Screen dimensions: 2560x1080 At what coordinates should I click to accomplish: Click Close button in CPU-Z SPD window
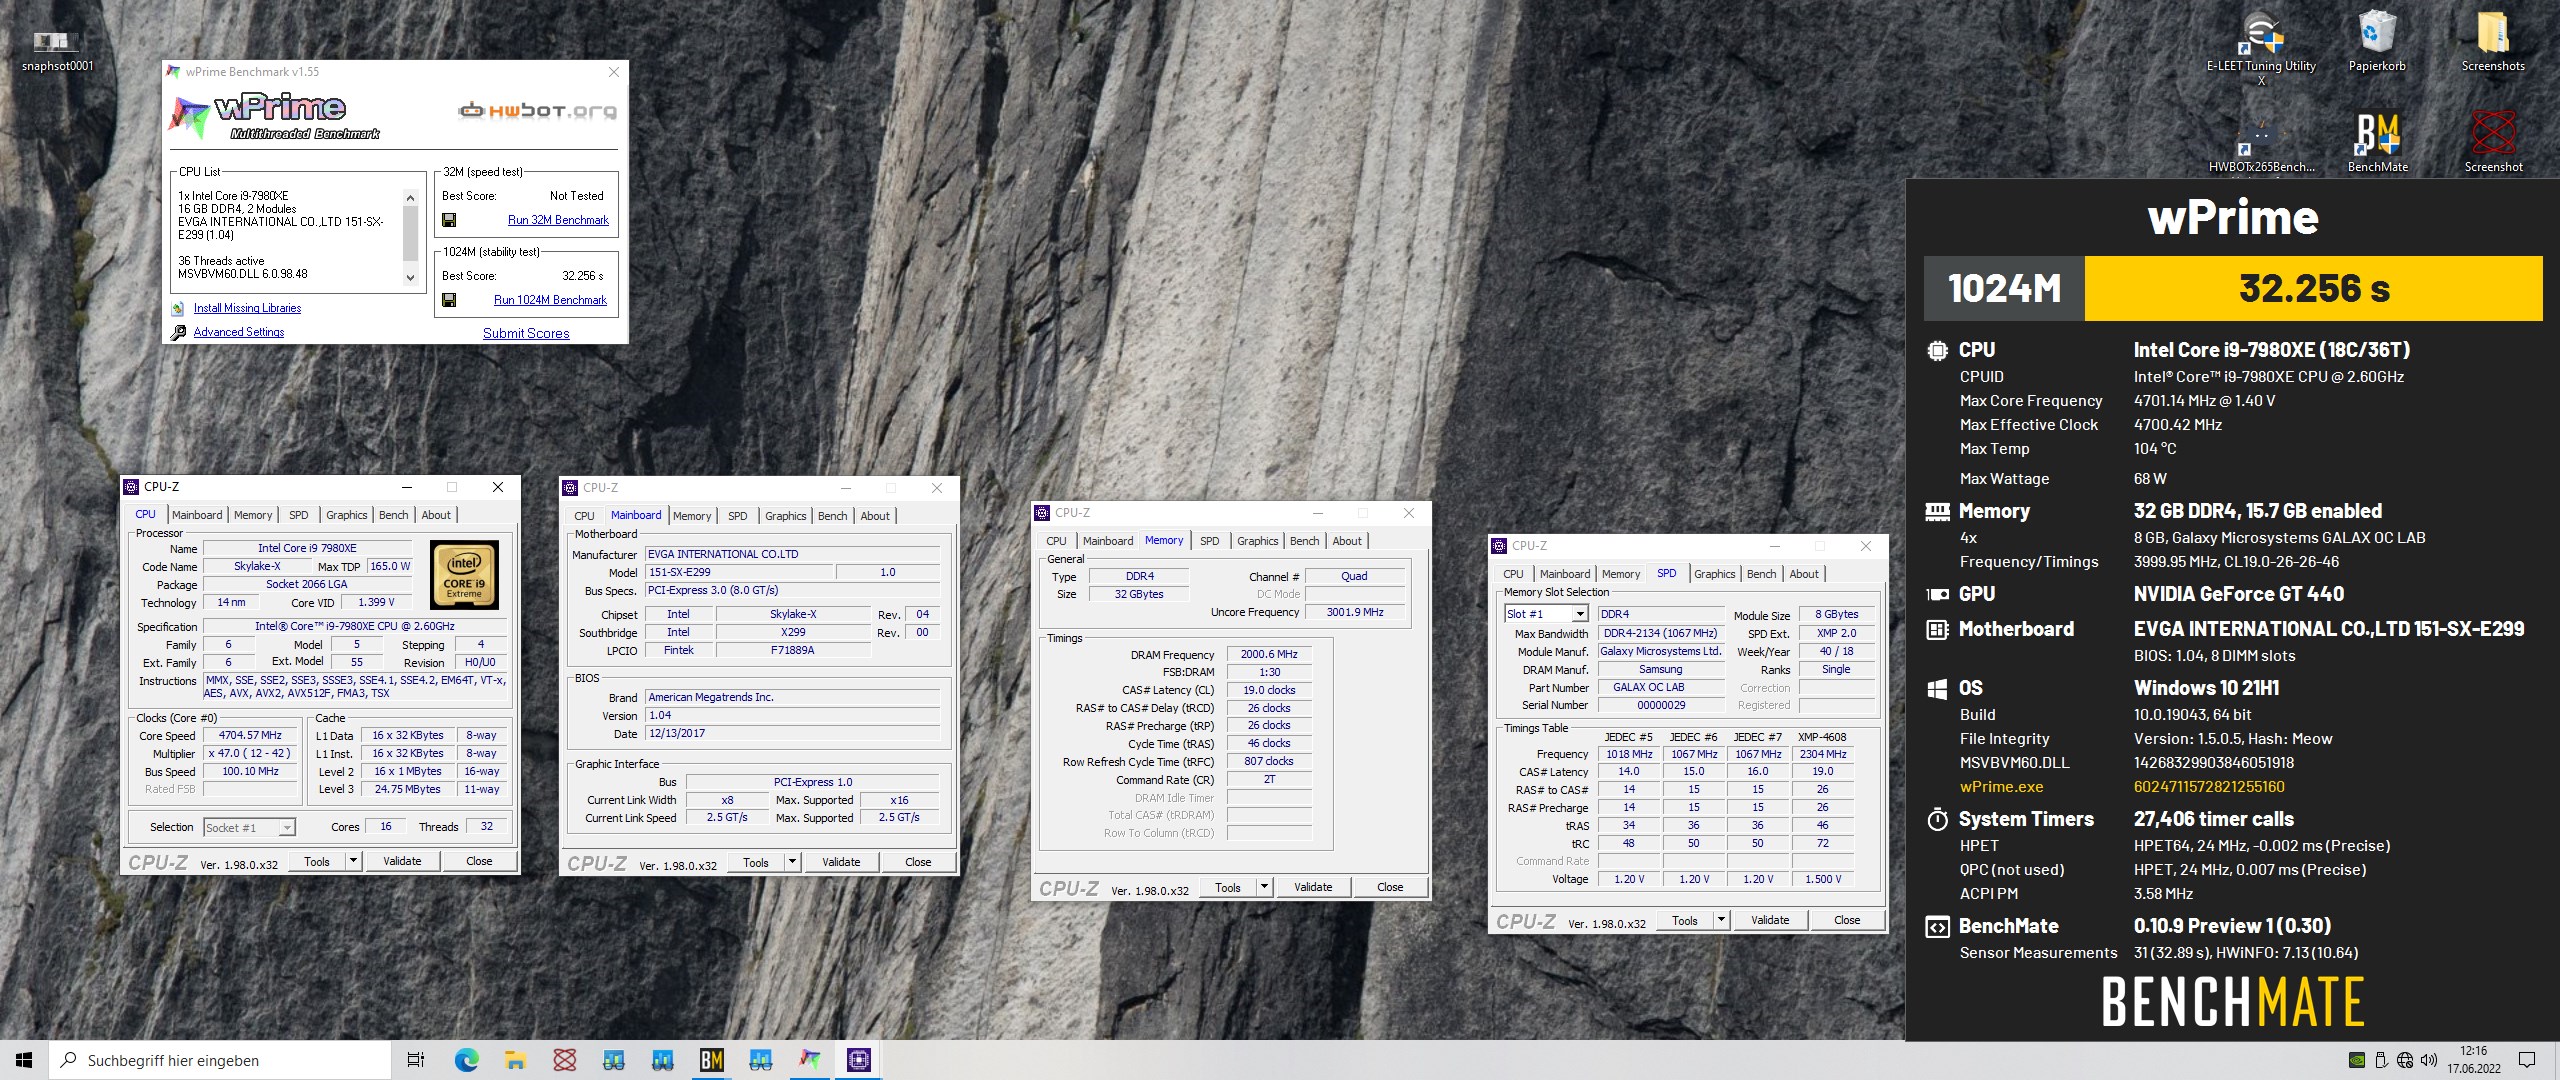[1847, 920]
